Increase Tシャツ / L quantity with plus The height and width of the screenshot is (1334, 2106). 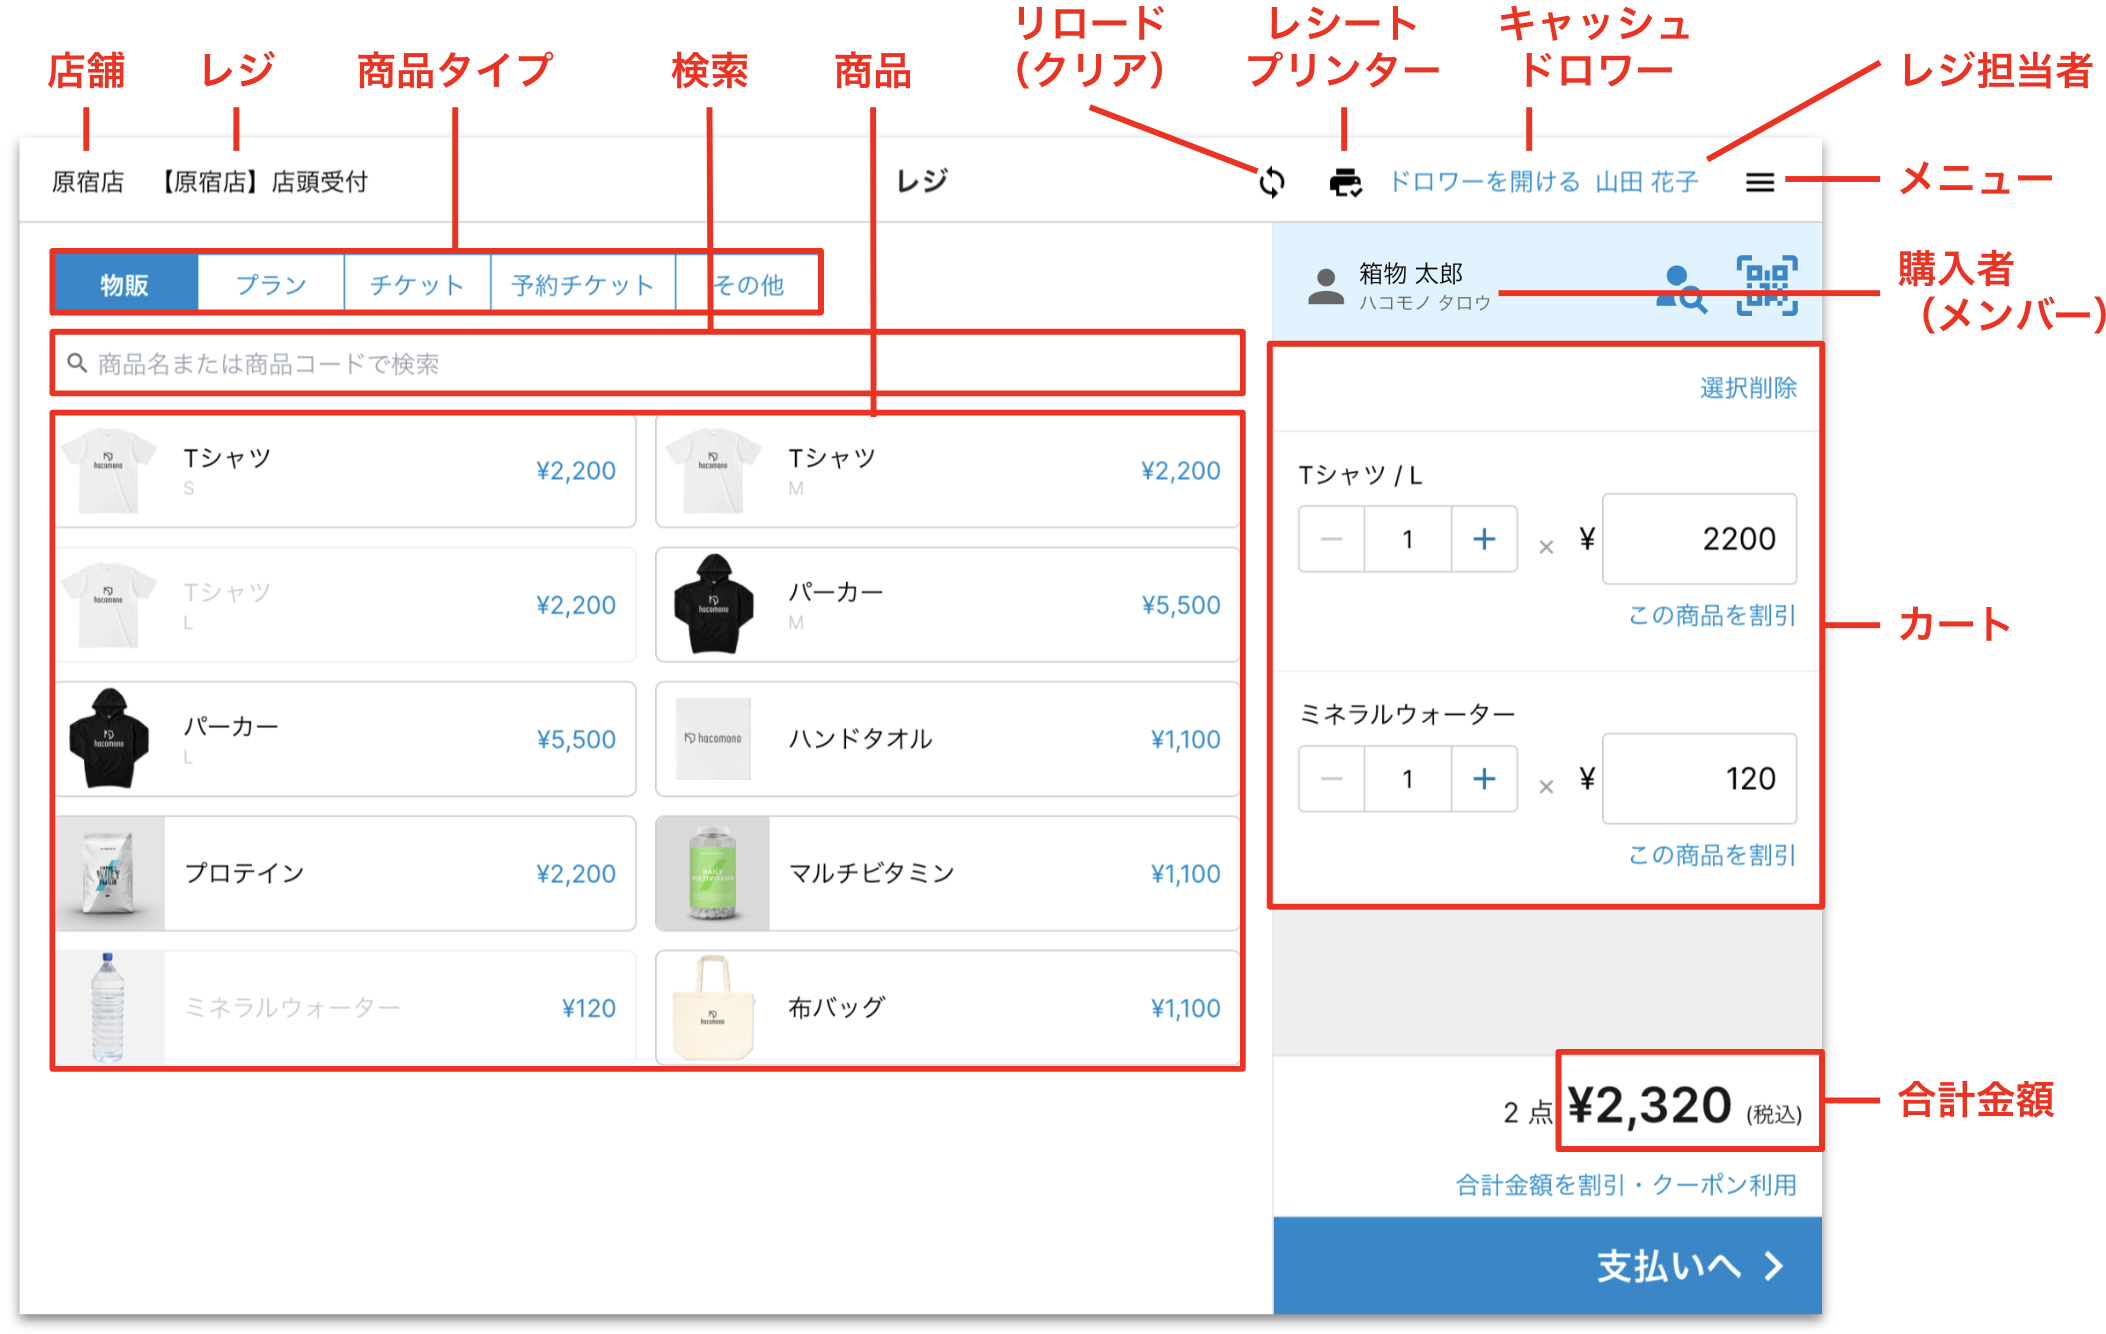click(x=1484, y=539)
